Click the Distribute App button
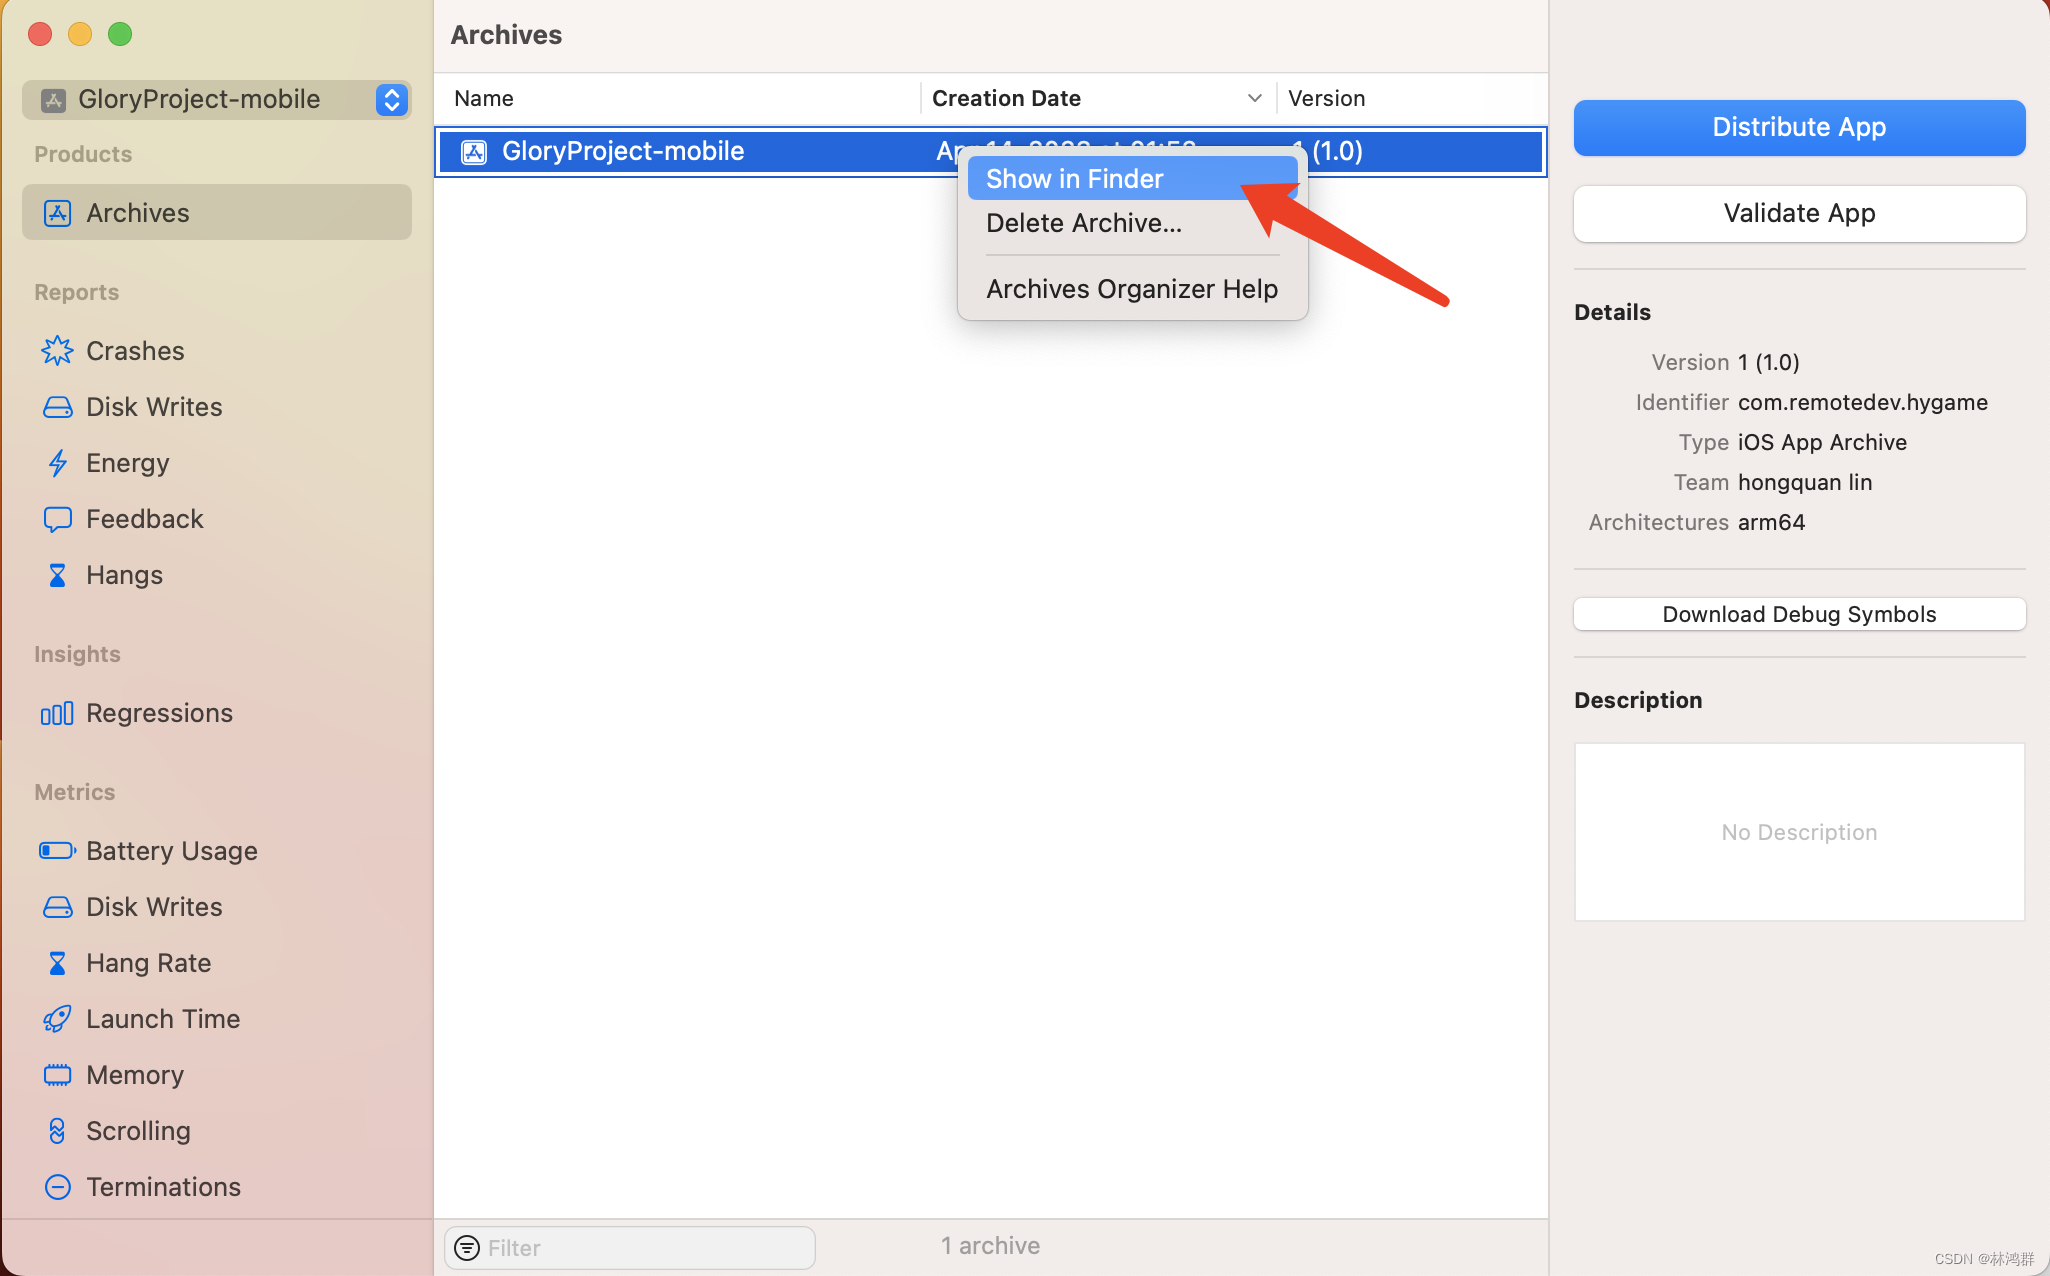Image resolution: width=2050 pixels, height=1276 pixels. pos(1799,127)
